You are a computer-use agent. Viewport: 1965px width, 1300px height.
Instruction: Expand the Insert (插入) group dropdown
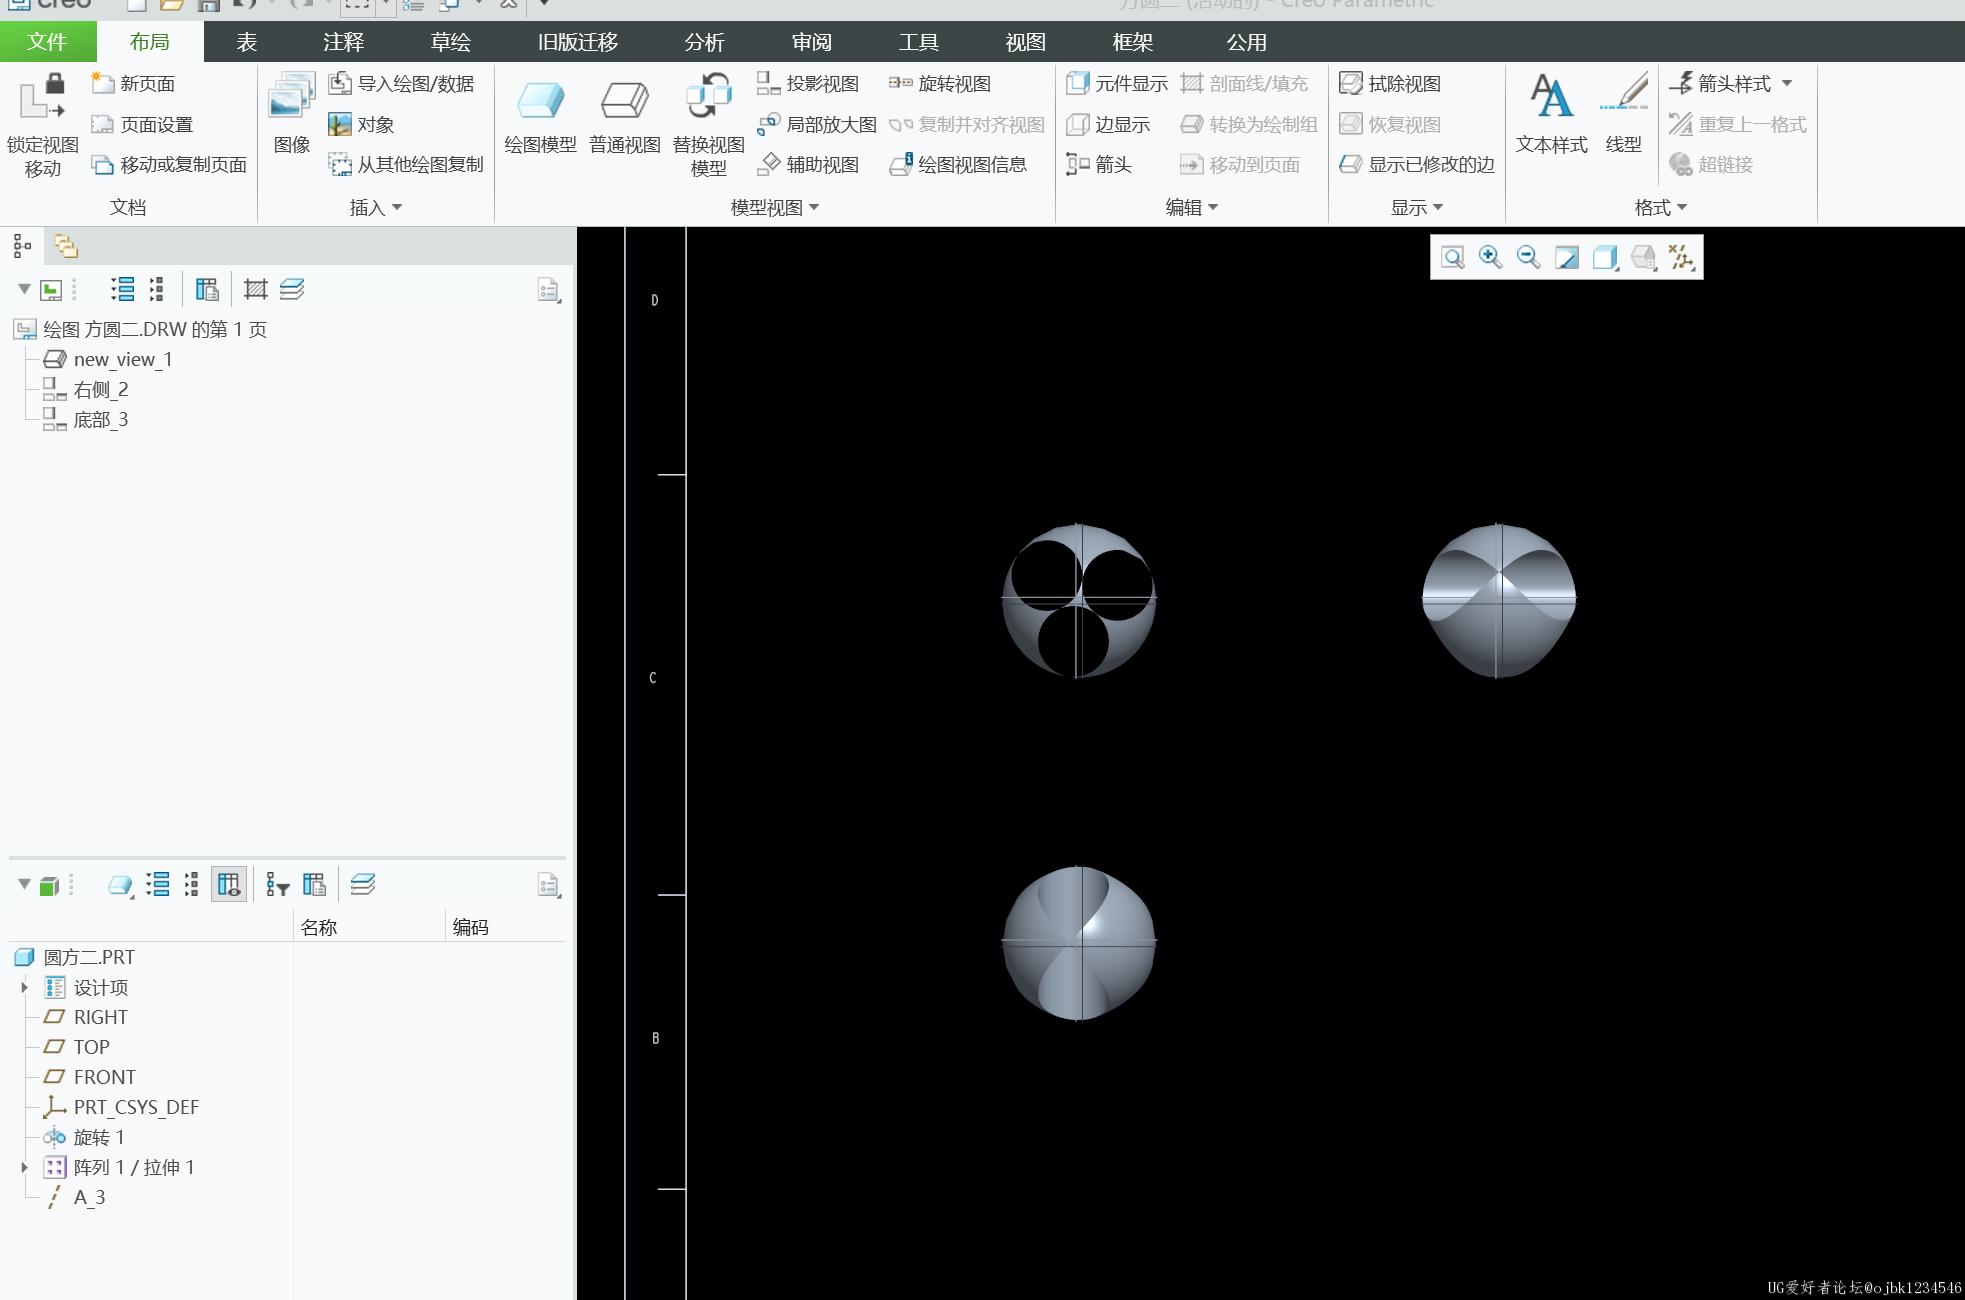click(376, 207)
